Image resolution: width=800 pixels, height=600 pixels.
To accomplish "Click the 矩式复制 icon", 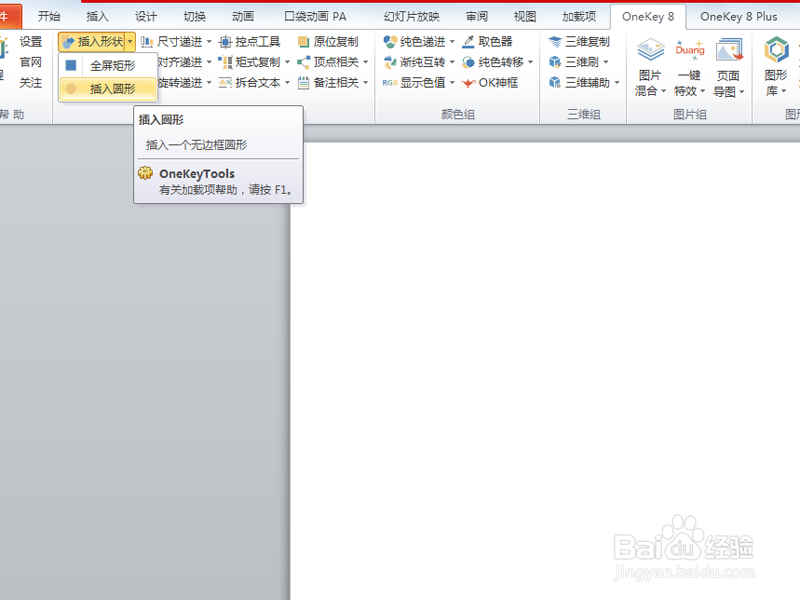I will [x=226, y=62].
